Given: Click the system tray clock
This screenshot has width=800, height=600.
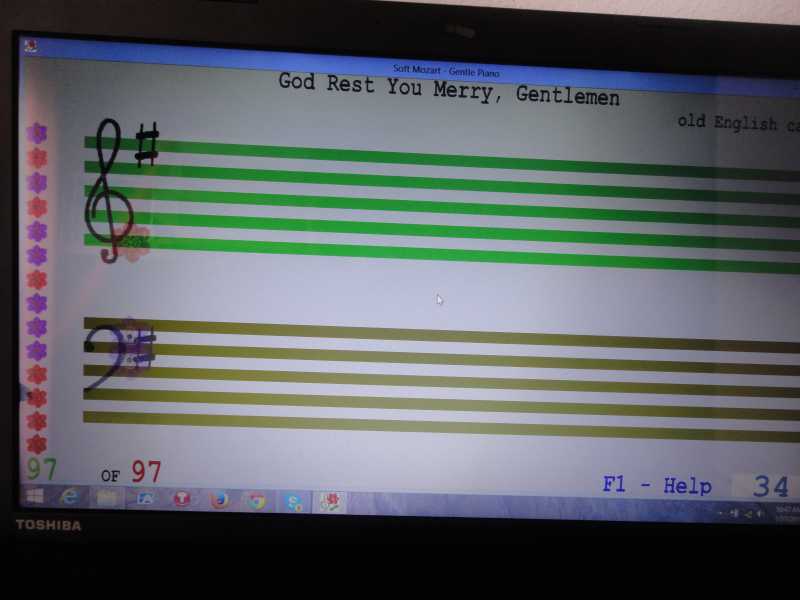Looking at the screenshot, I should [x=787, y=514].
